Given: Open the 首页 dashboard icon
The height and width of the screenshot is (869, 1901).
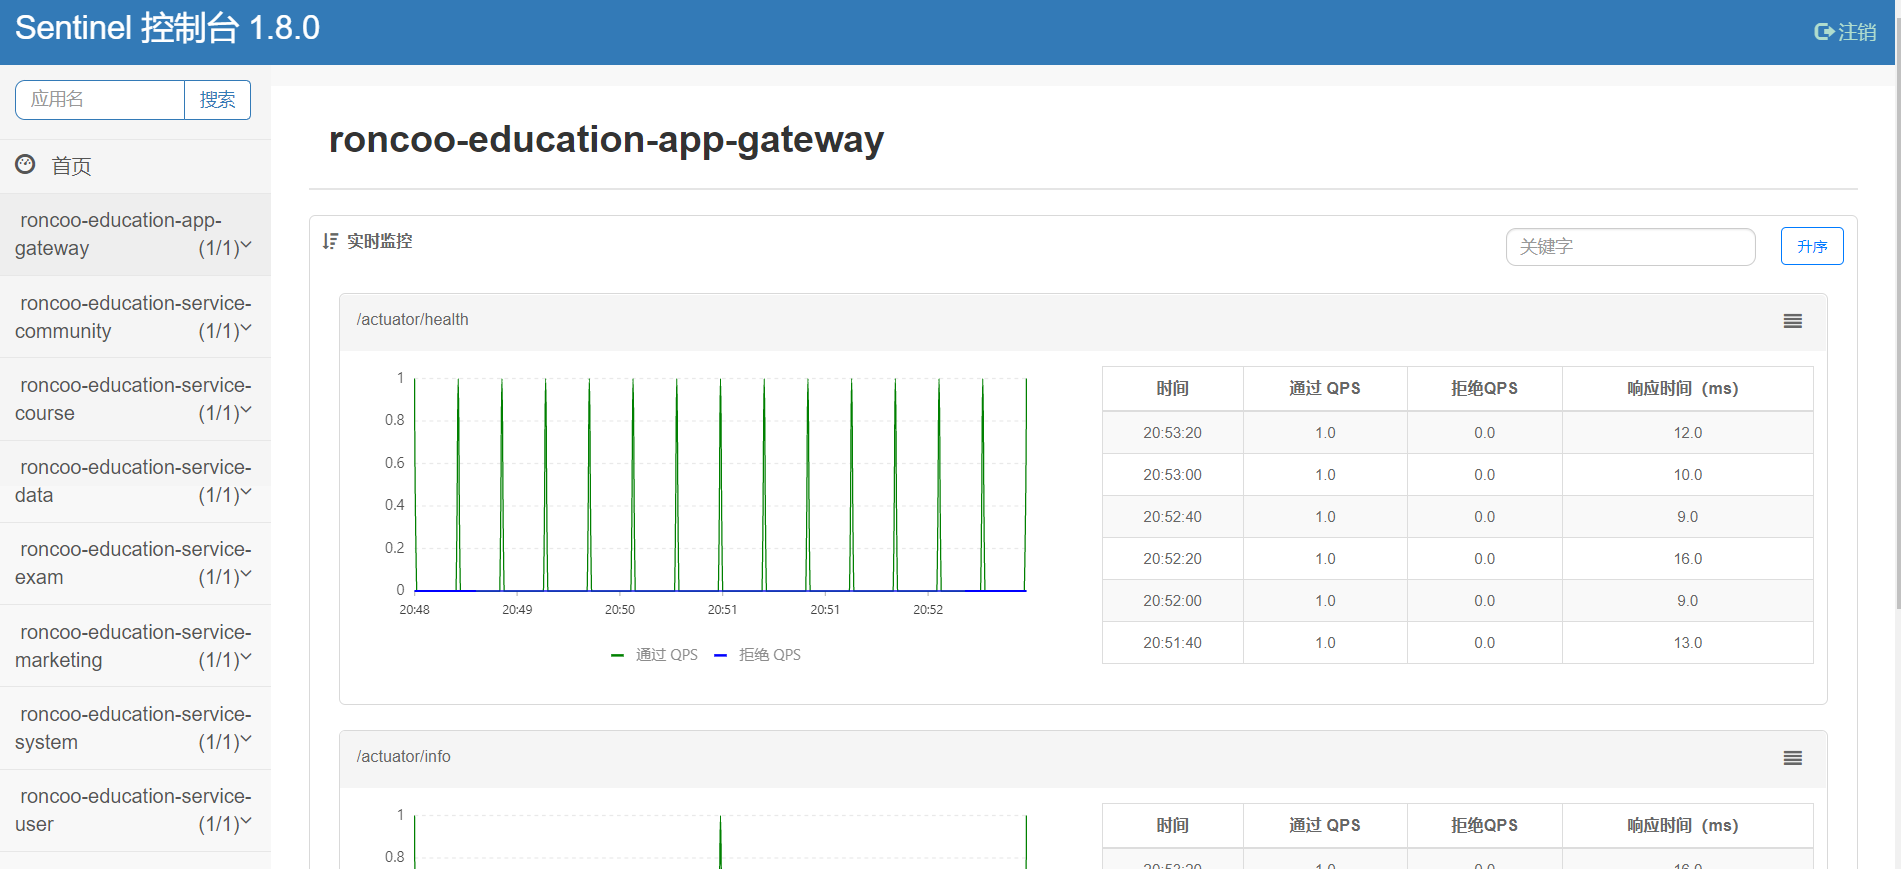Looking at the screenshot, I should [x=25, y=165].
